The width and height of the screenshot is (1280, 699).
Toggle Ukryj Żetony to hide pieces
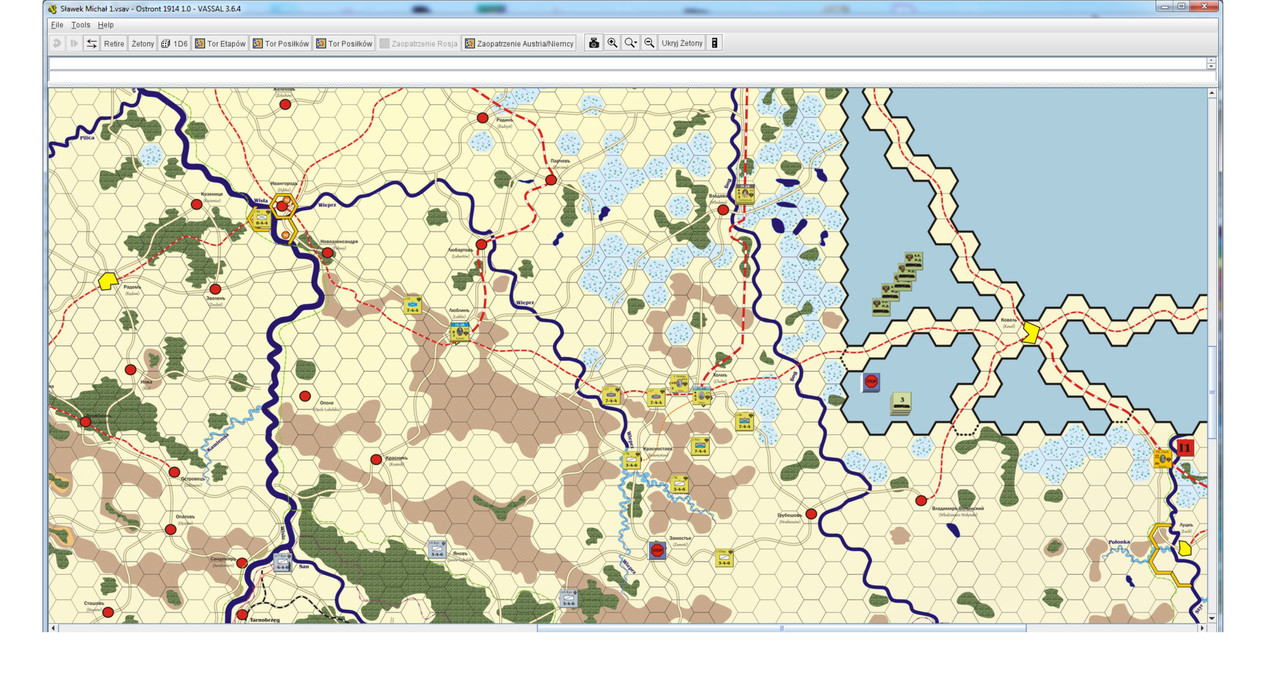pyautogui.click(x=682, y=43)
